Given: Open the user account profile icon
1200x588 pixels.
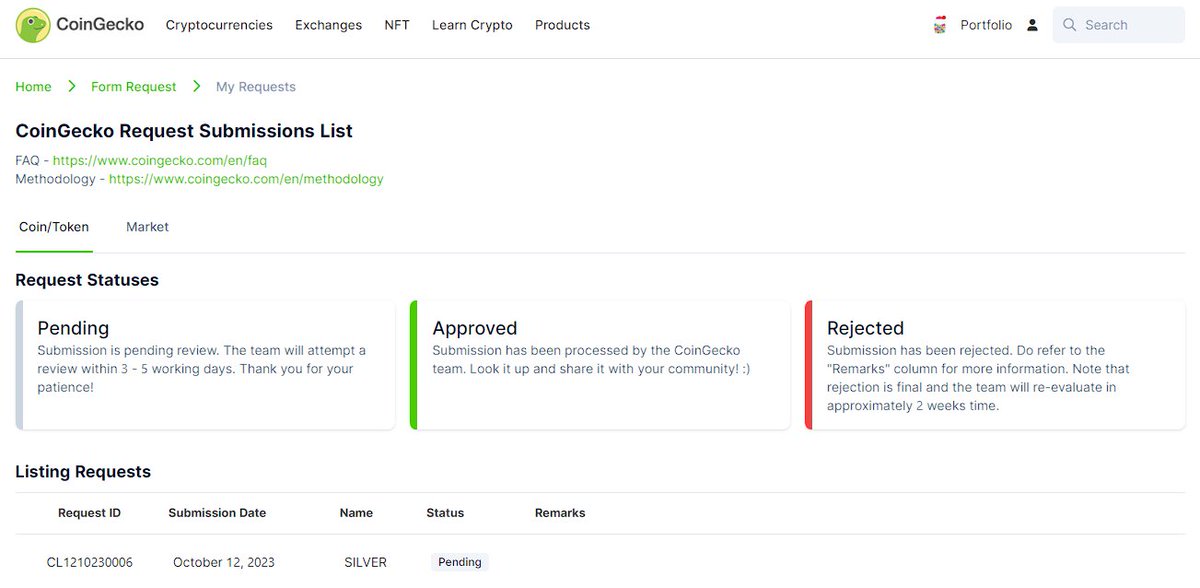Looking at the screenshot, I should click(x=1033, y=25).
